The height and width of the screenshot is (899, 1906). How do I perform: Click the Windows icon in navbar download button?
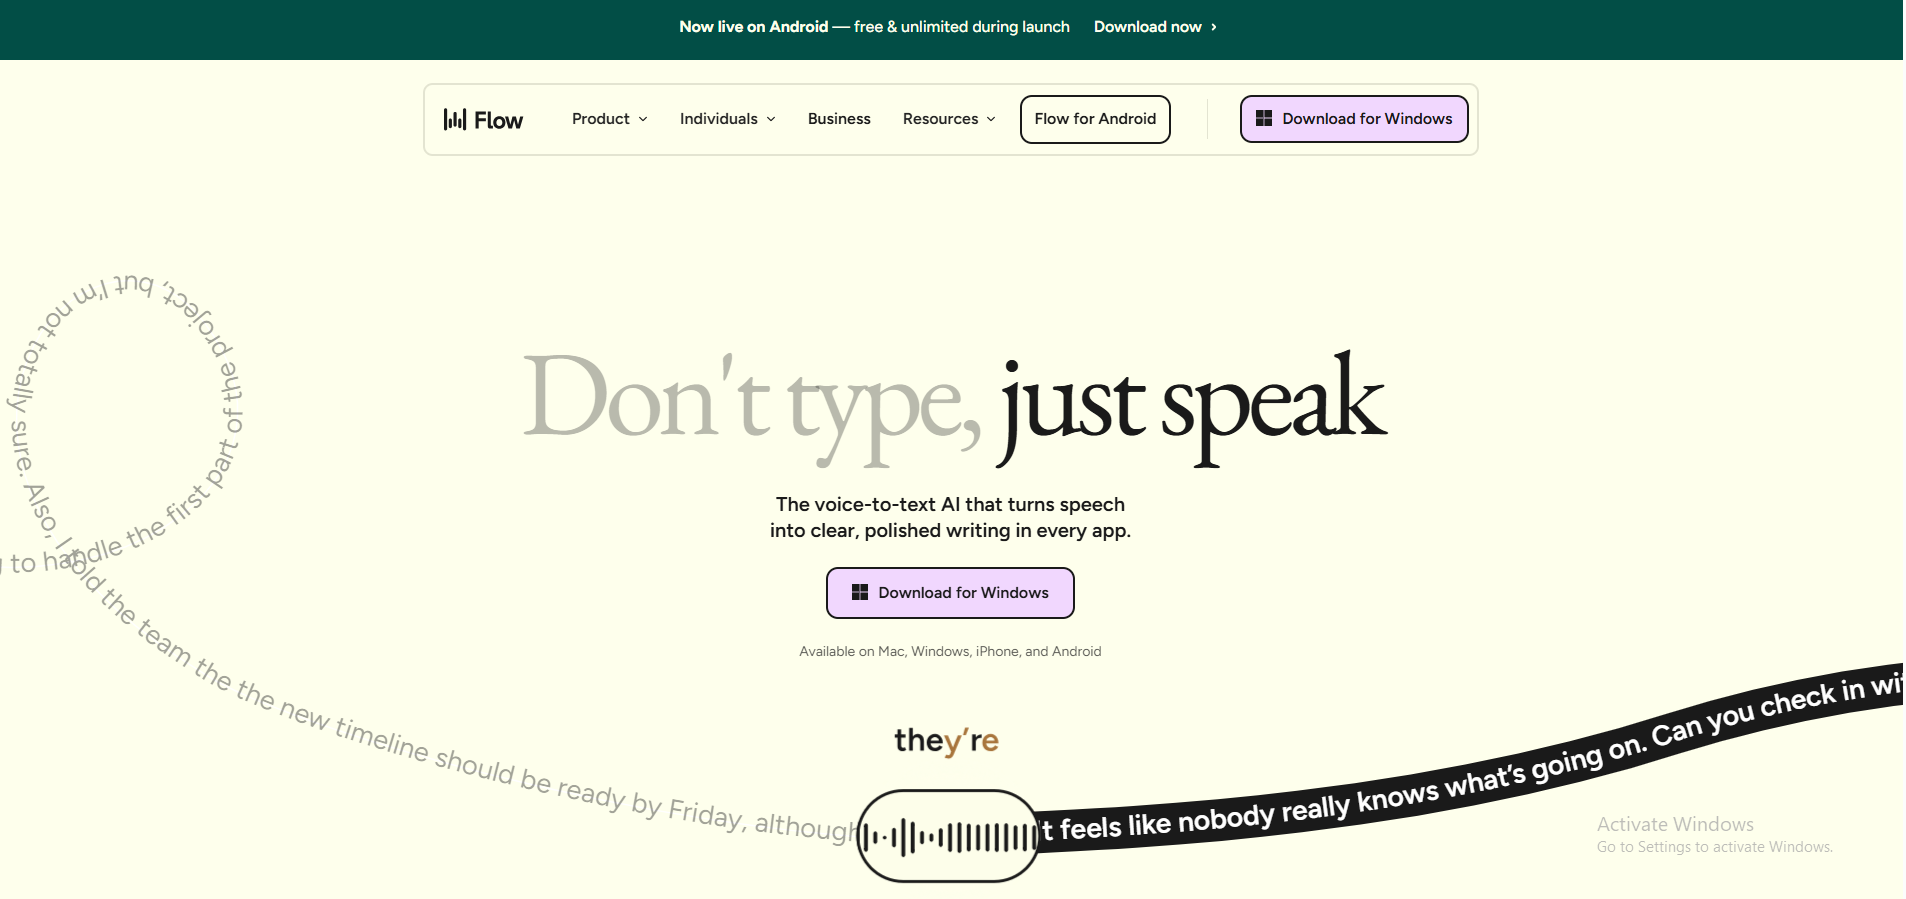click(x=1264, y=118)
